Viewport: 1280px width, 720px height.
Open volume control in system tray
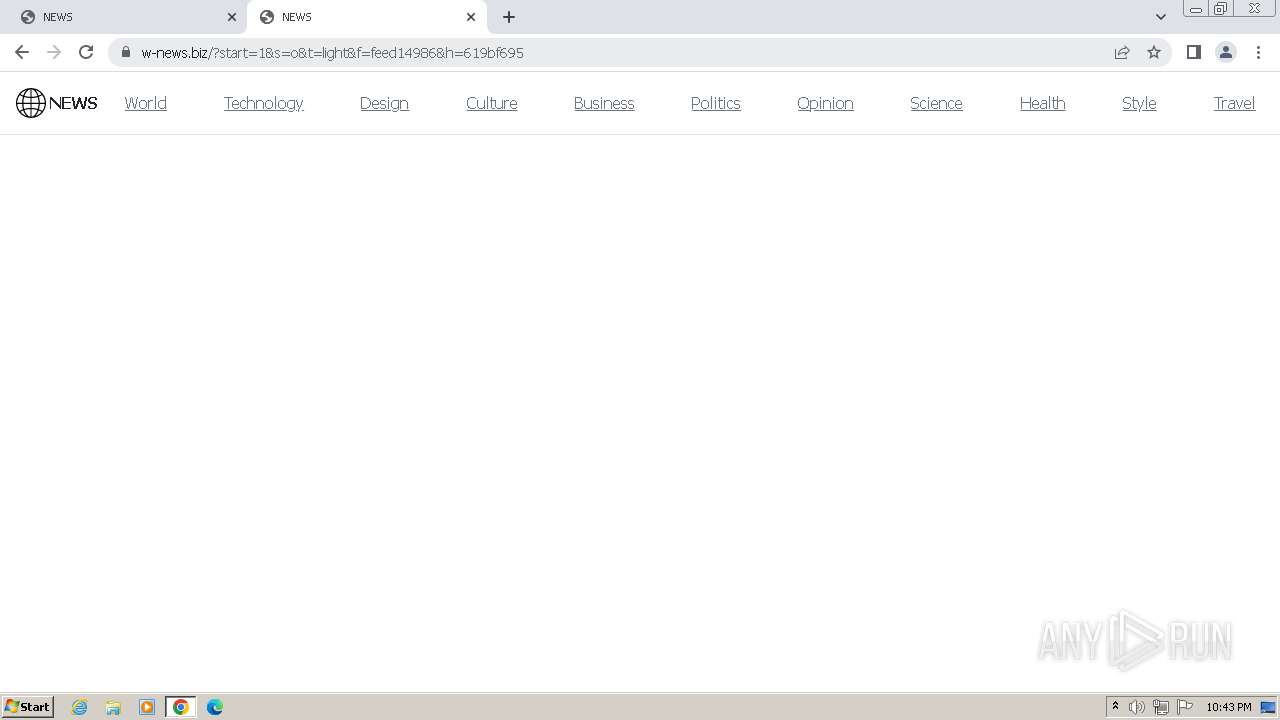point(1137,707)
